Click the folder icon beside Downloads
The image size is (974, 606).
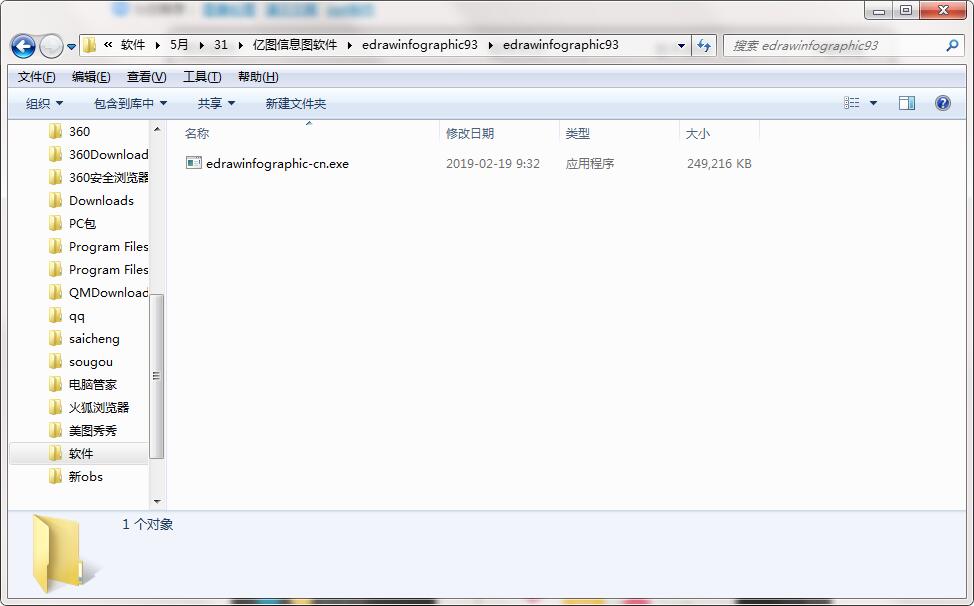pyautogui.click(x=56, y=201)
